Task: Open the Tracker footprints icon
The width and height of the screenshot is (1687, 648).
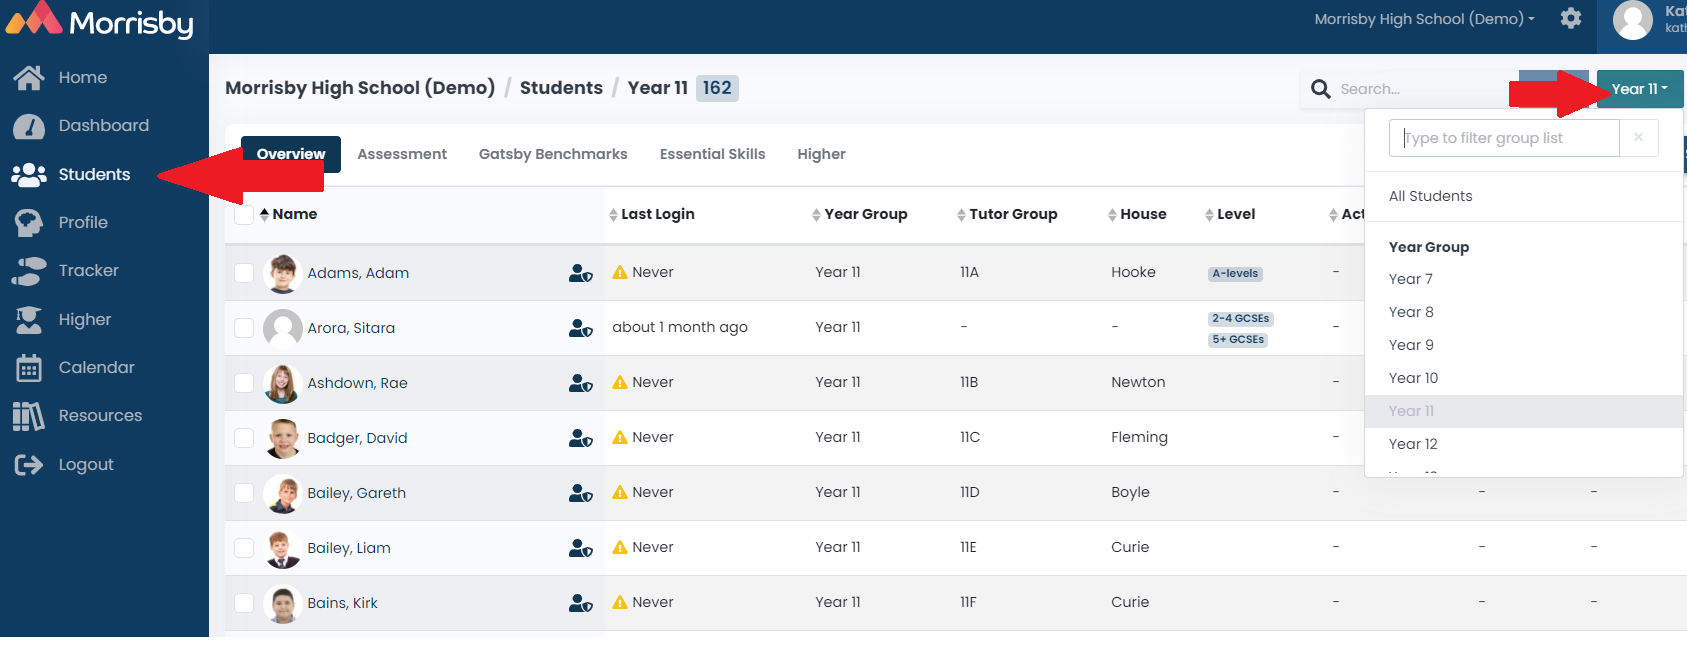Action: [x=29, y=271]
